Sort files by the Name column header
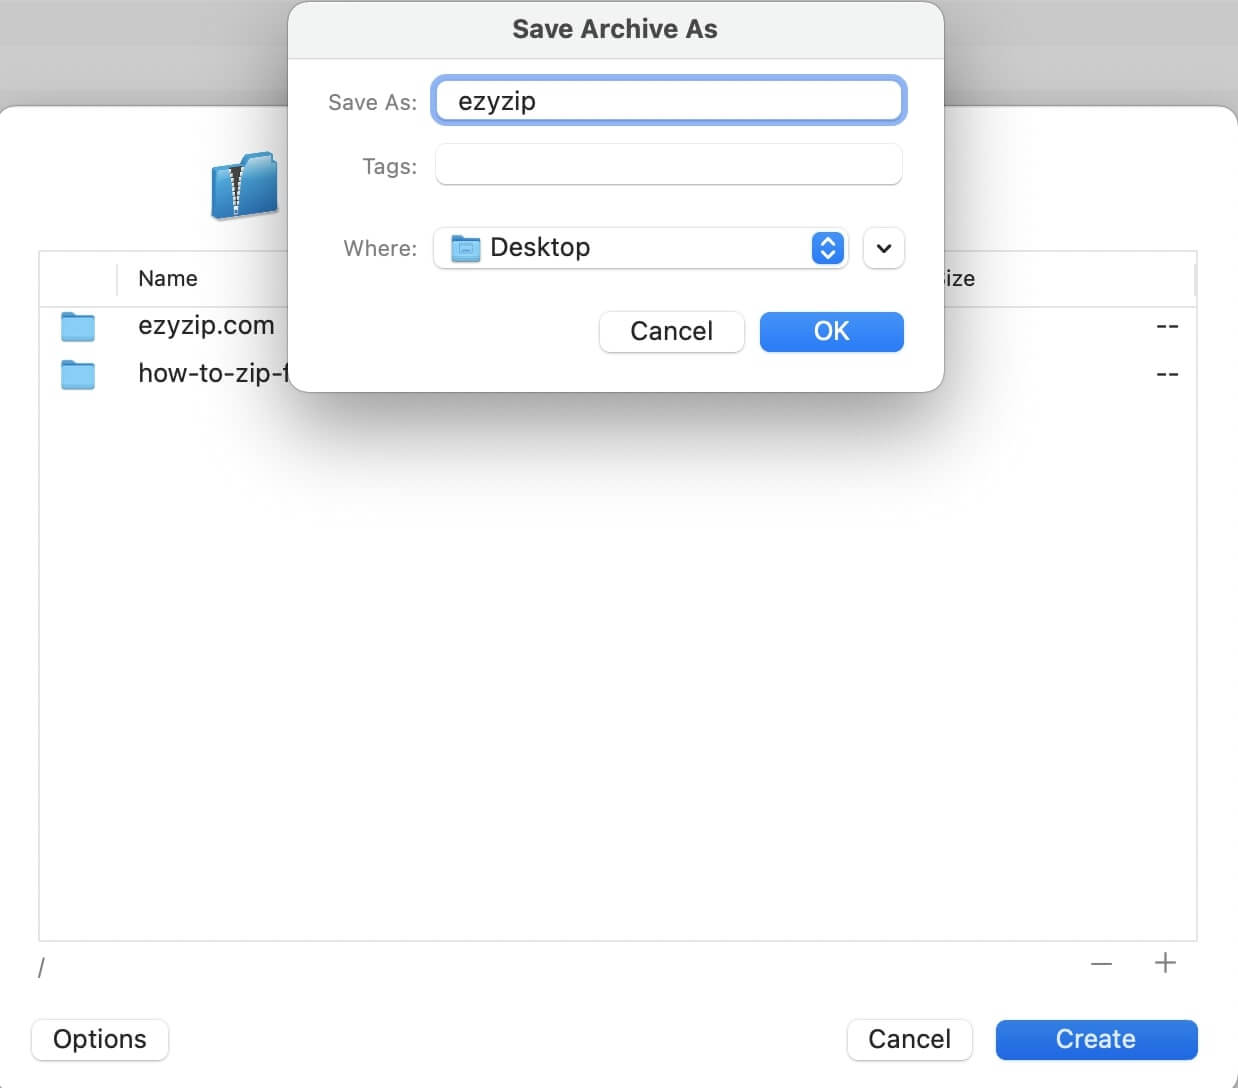 pos(166,278)
